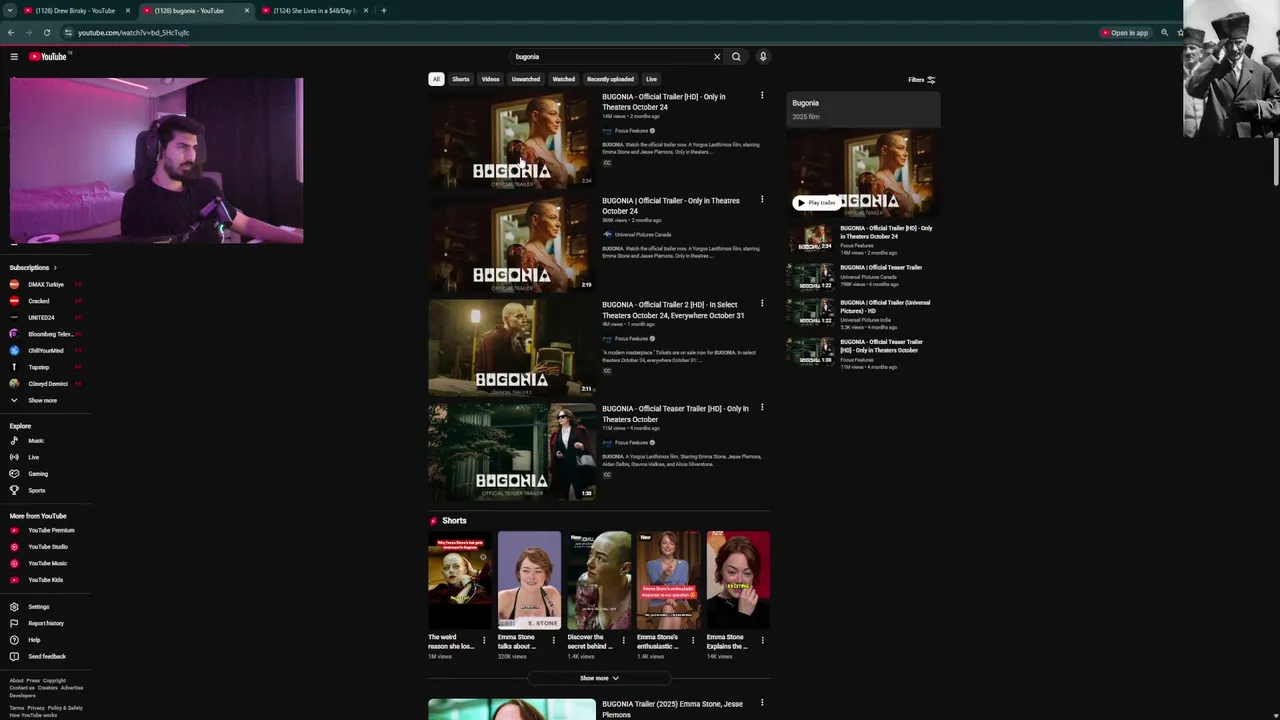The height and width of the screenshot is (720, 1280).
Task: Select the Live filter chip
Action: pos(651,79)
